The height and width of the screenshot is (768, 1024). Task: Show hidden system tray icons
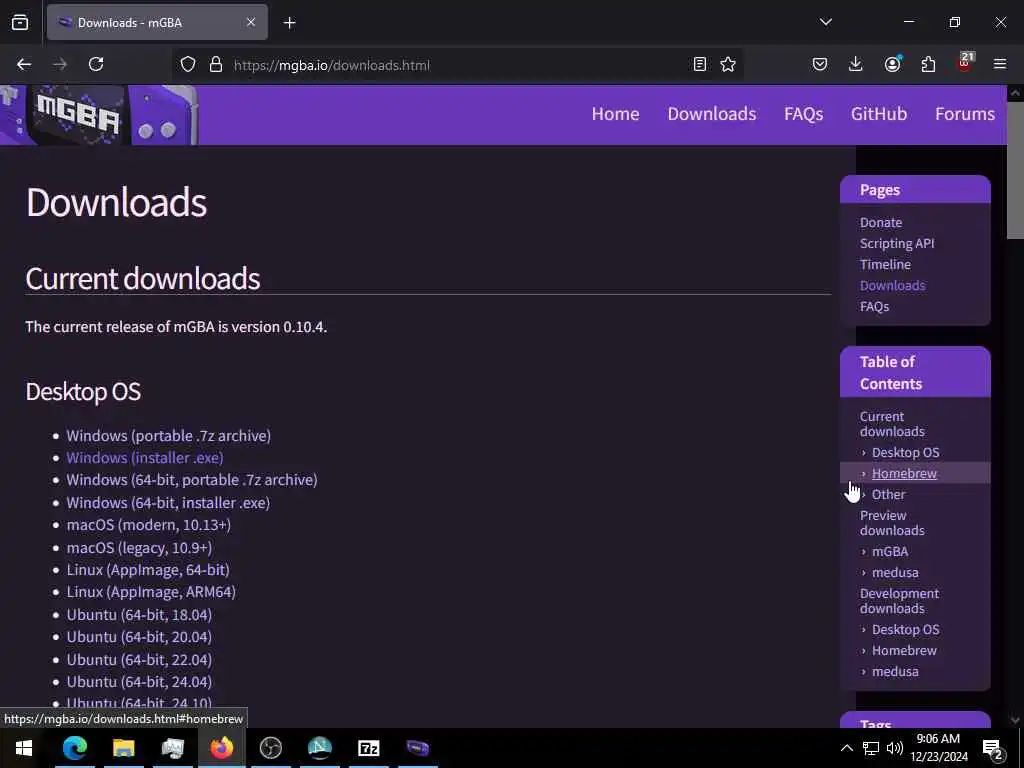(x=846, y=748)
